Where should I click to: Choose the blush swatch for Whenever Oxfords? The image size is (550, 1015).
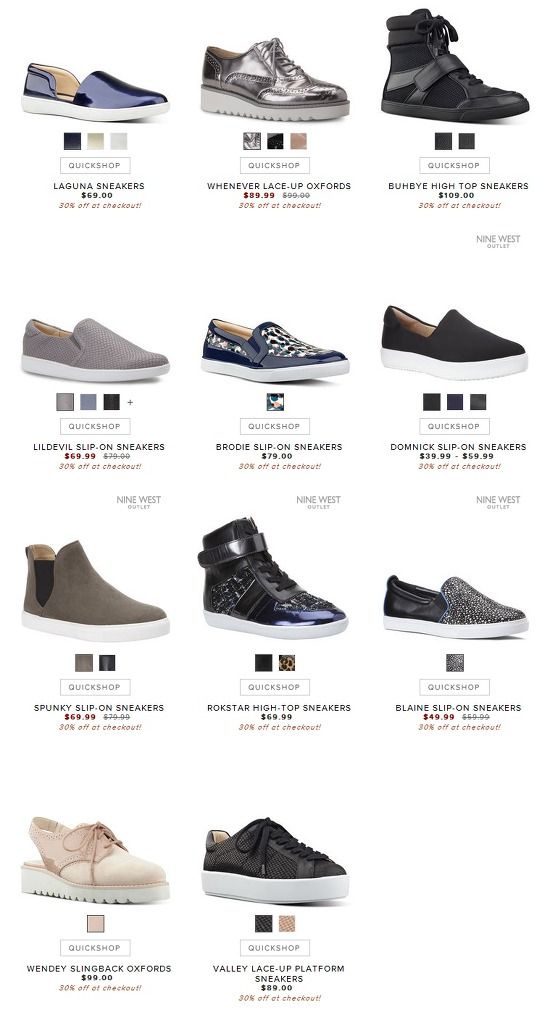(x=298, y=141)
